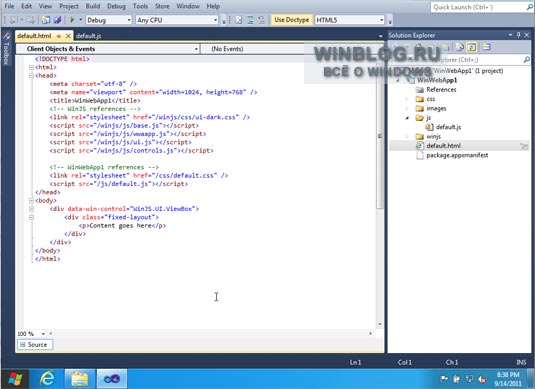Screen dimensions: 535x389
Task: Click the Quick Launch search icon
Action: pyautogui.click(x=530, y=7)
